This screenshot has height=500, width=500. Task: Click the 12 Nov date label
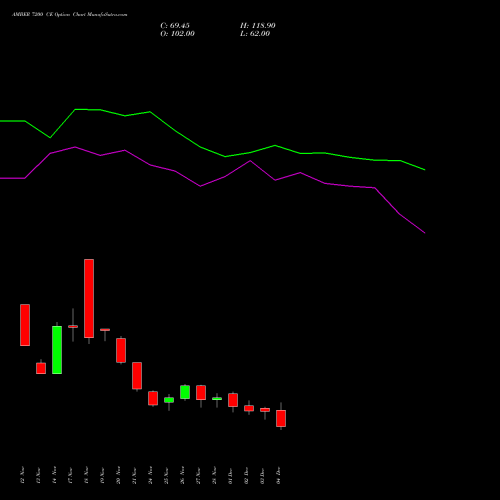pos(22,475)
